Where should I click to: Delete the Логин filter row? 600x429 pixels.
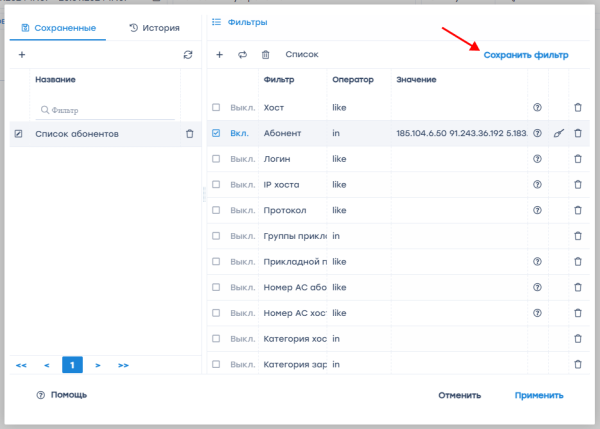[x=577, y=159]
